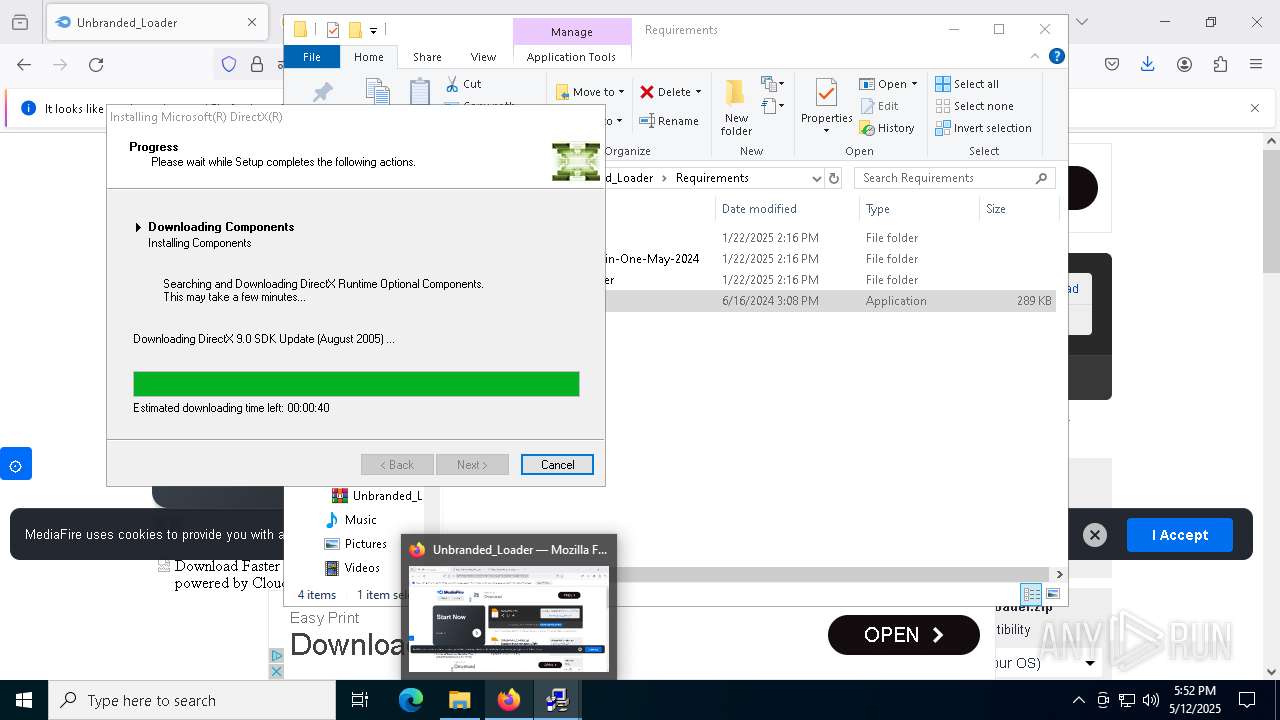
Task: Click Invert selection in ribbon
Action: coord(983,128)
